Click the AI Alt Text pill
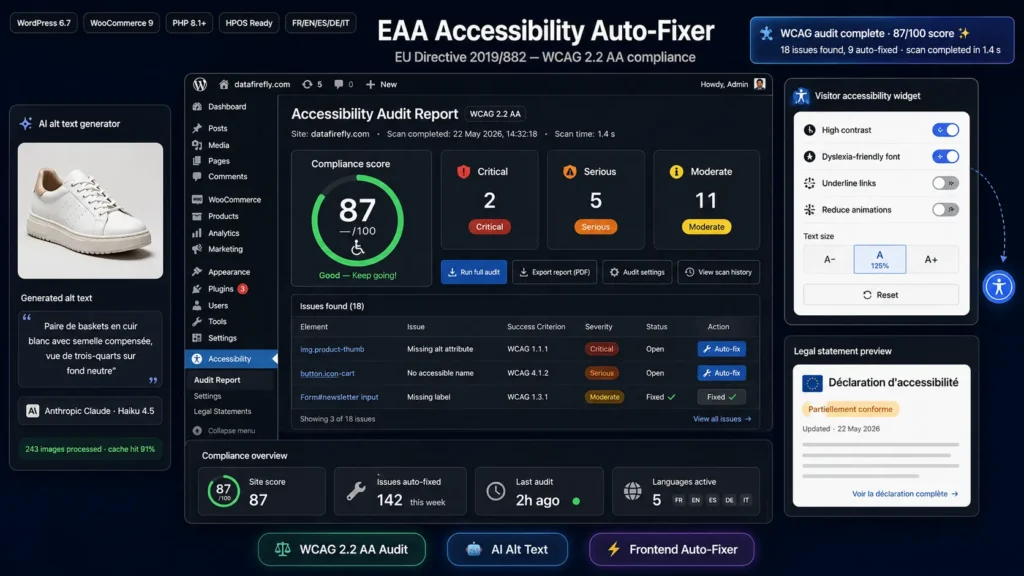The width and height of the screenshot is (1024, 576). click(507, 549)
